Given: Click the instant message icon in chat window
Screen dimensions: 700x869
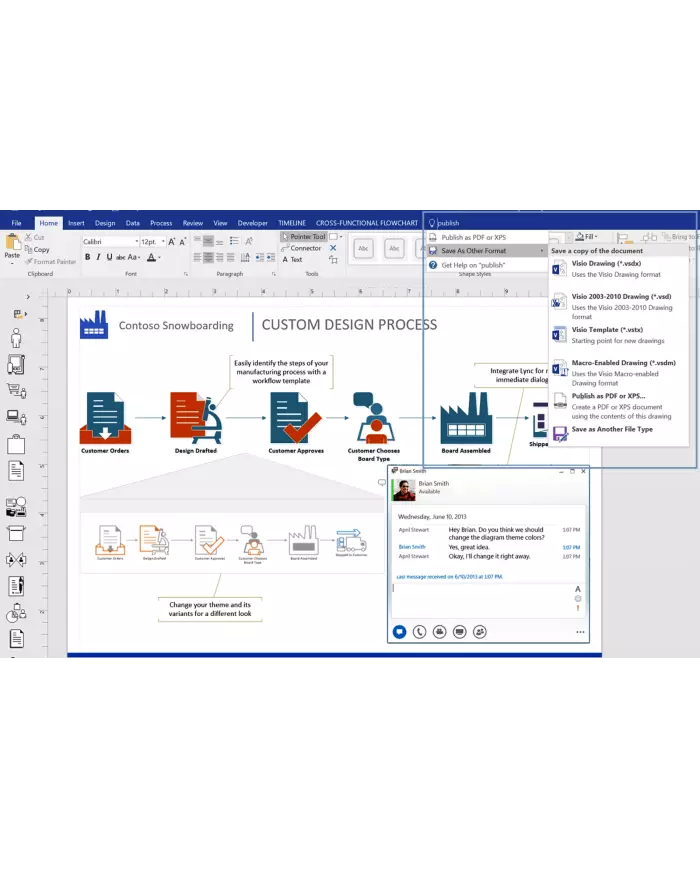Looking at the screenshot, I should coord(400,632).
